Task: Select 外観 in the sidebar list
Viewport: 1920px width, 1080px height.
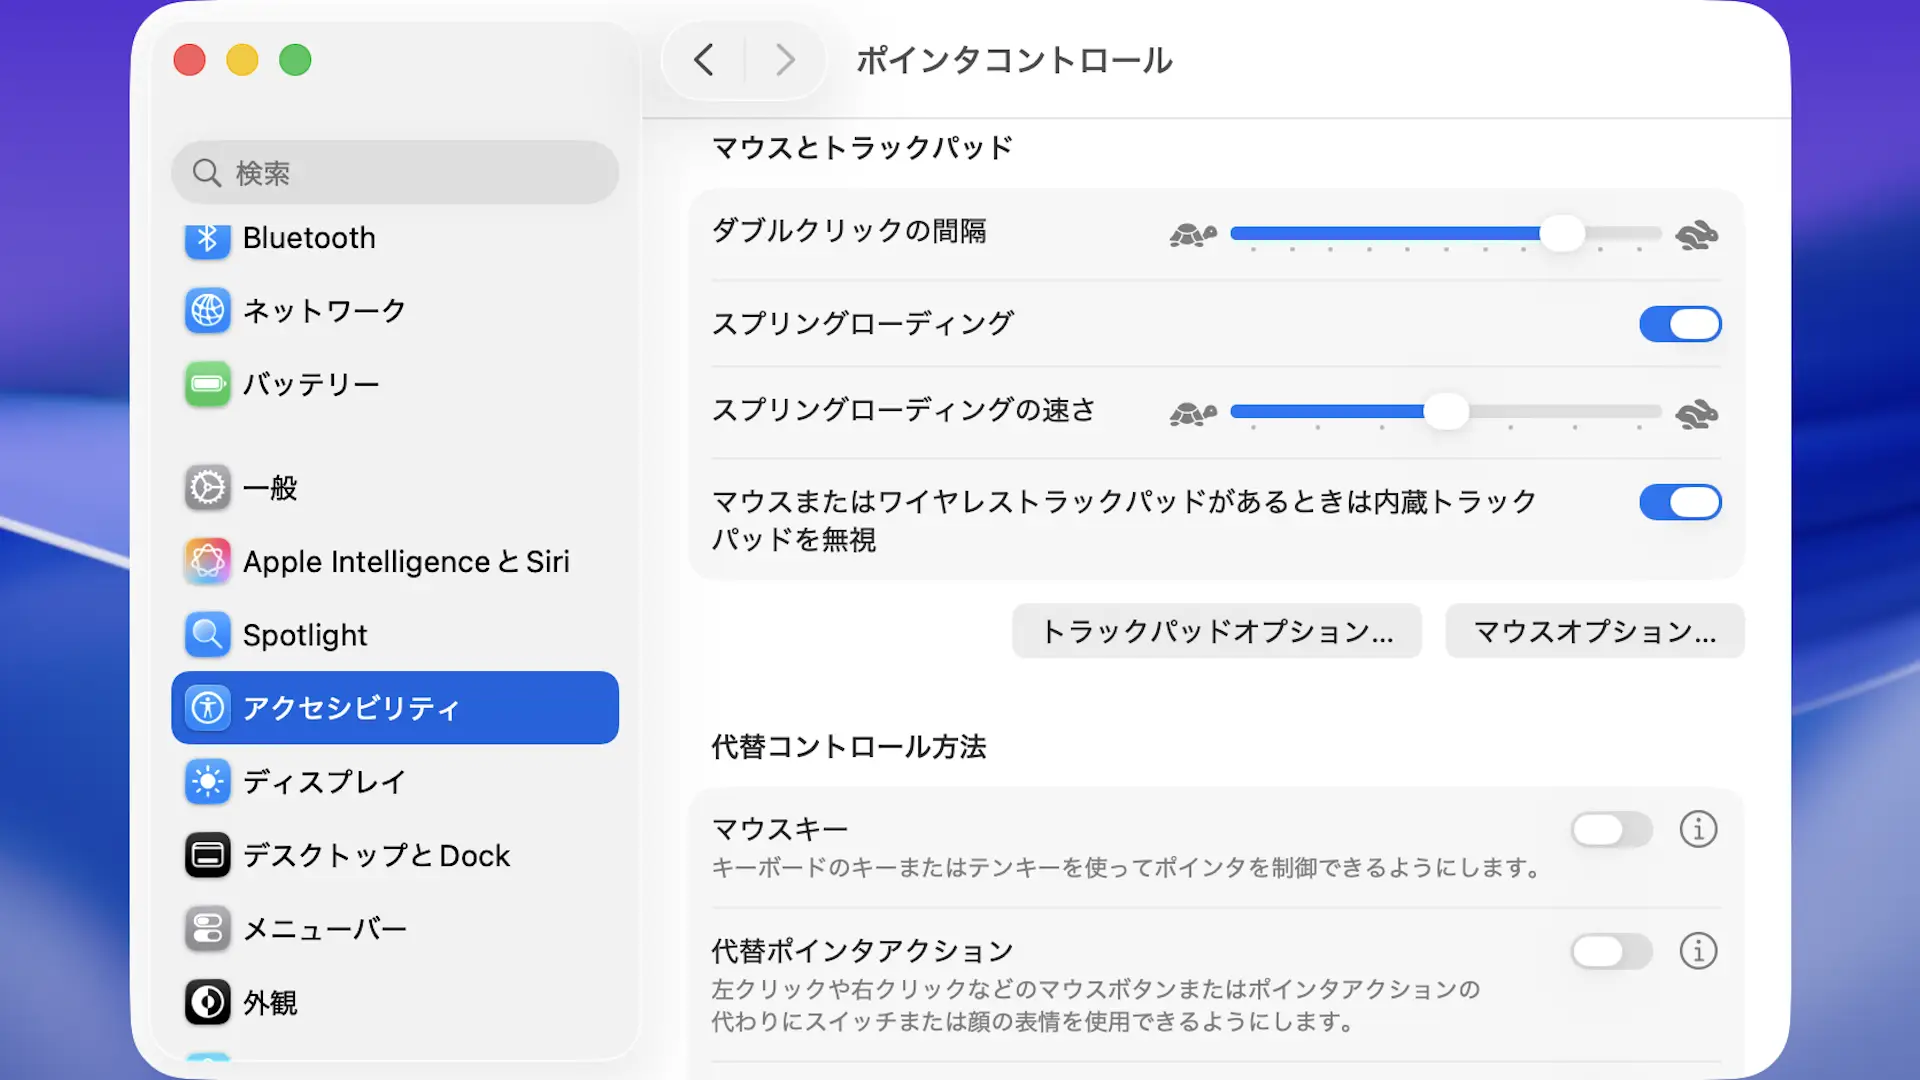Action: pos(270,1002)
